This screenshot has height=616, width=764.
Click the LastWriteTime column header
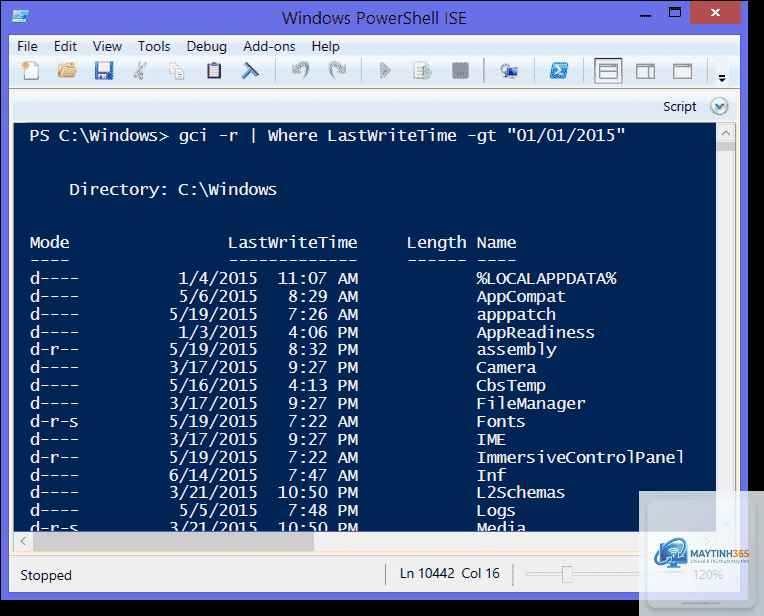point(292,242)
